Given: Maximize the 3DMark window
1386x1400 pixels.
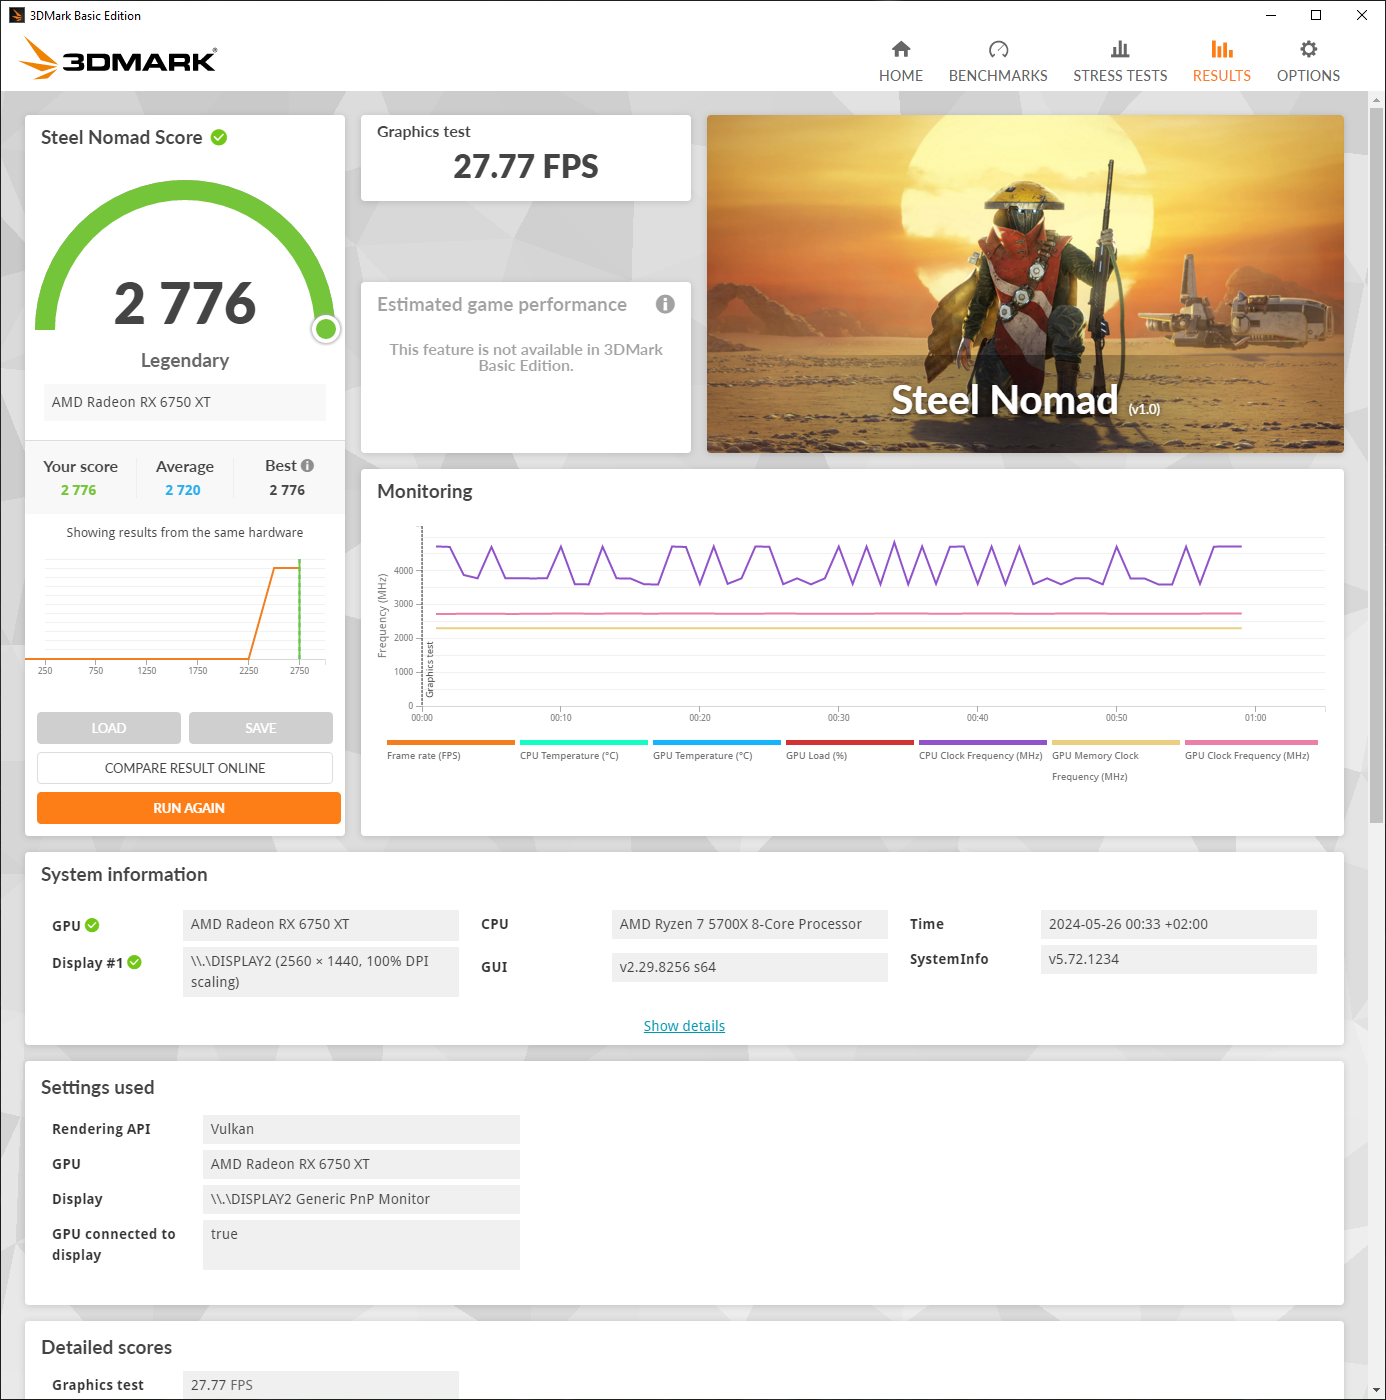Looking at the screenshot, I should click(1316, 15).
